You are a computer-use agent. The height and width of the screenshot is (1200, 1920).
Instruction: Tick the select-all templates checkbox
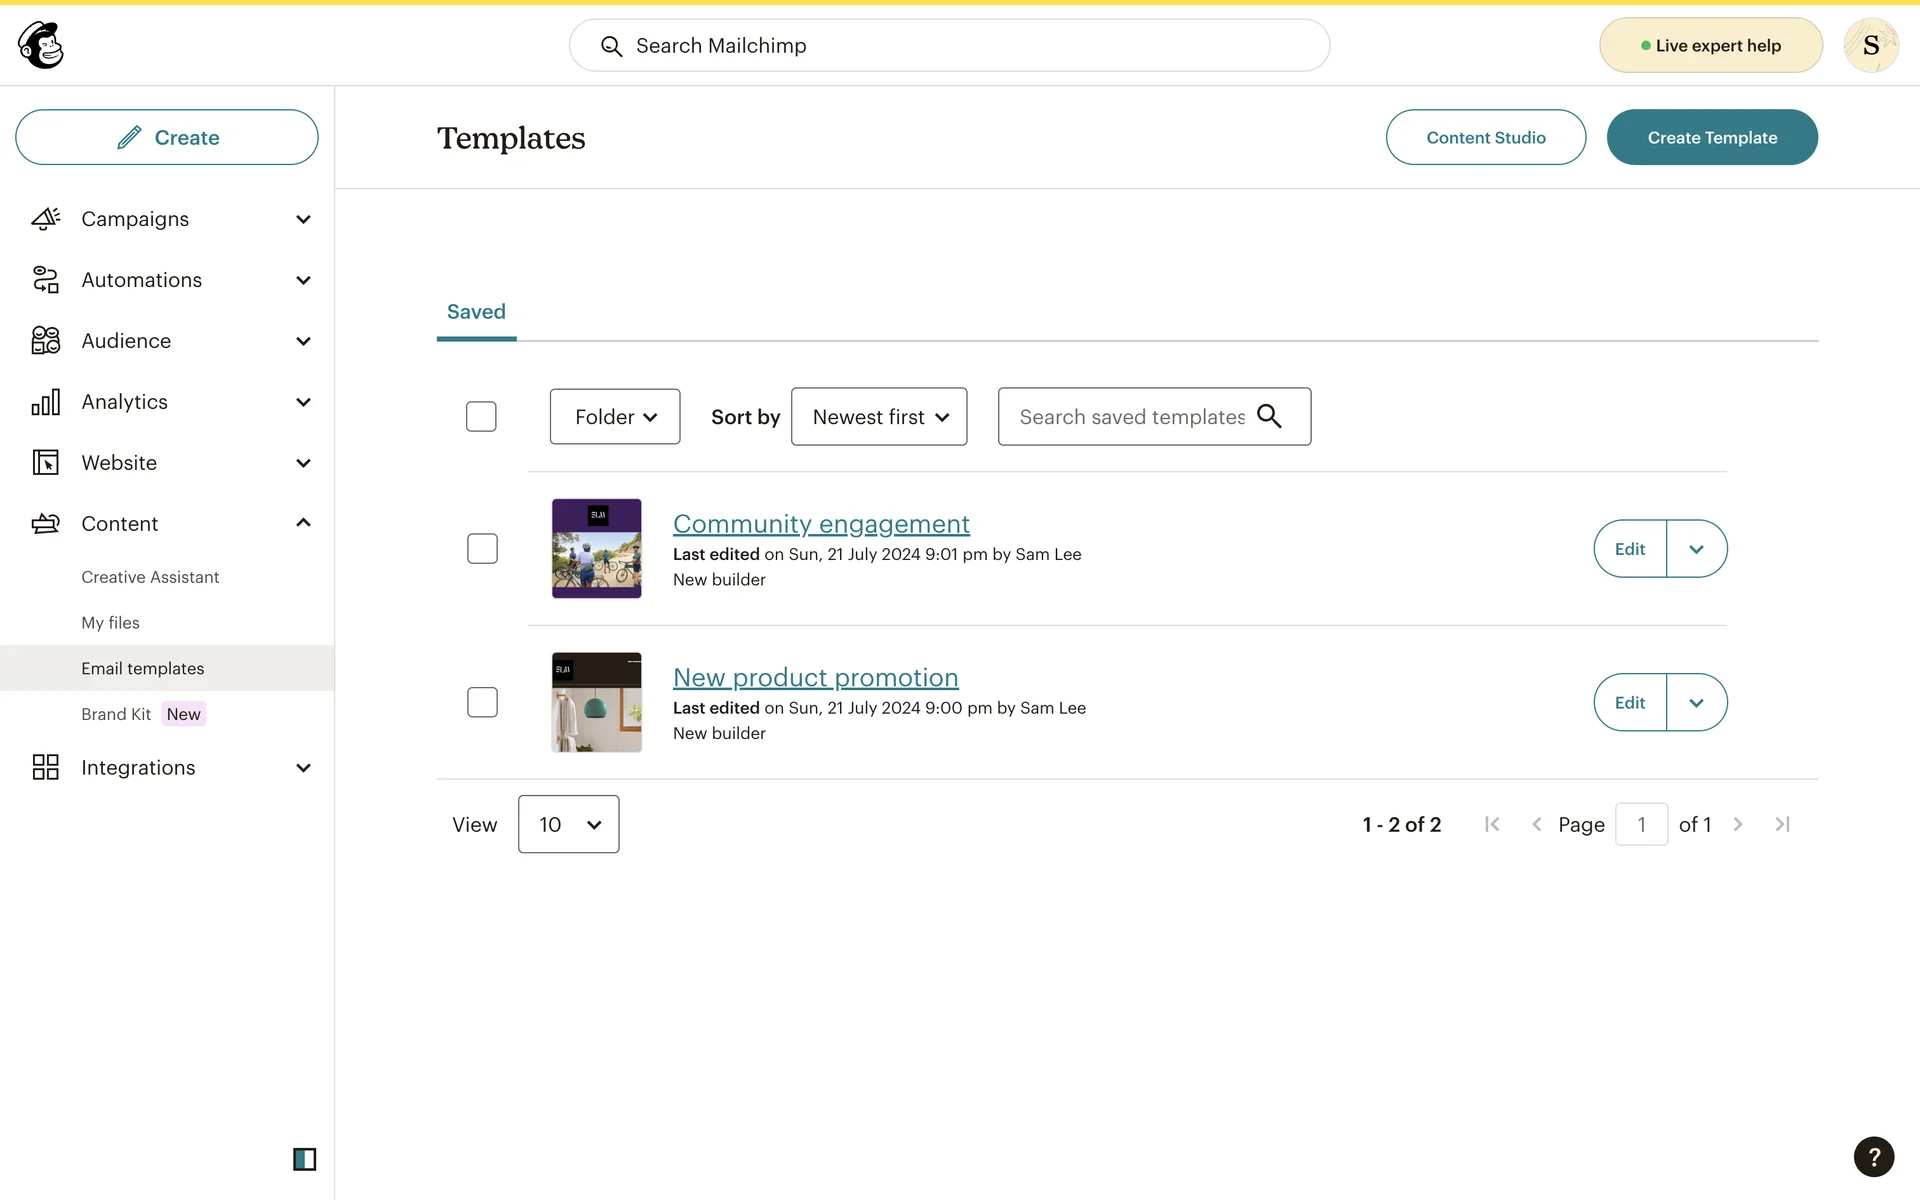(x=481, y=416)
